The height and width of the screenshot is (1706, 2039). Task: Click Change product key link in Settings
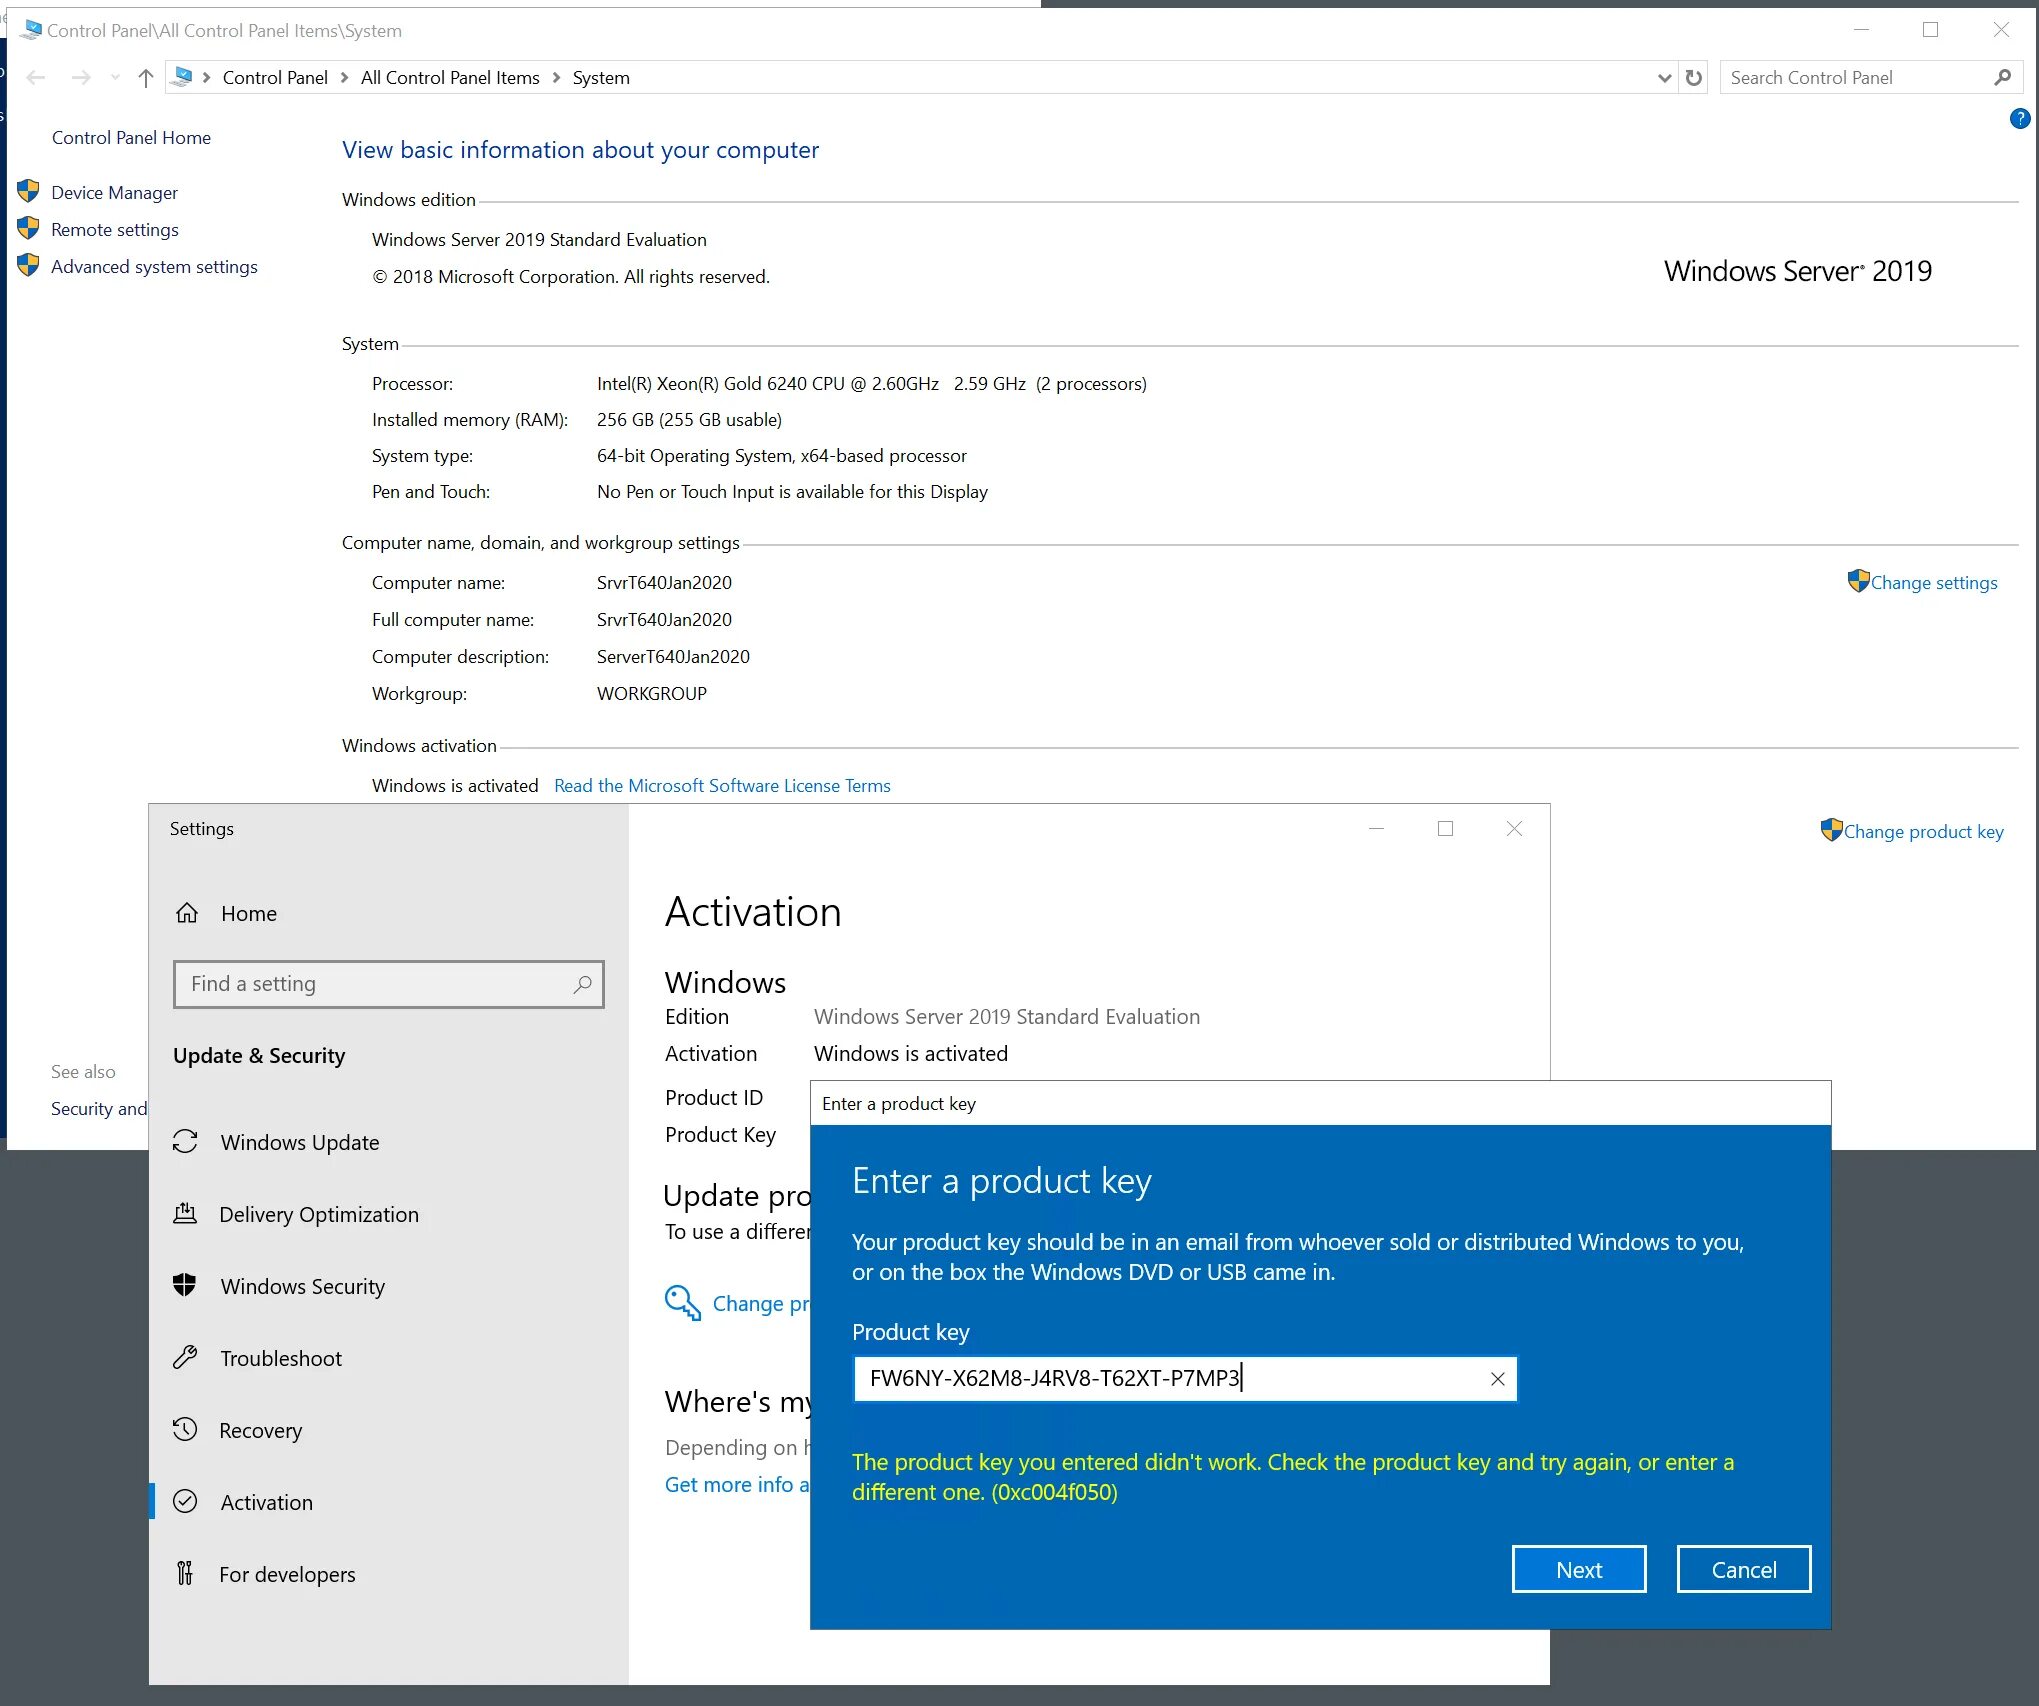[x=761, y=1303]
